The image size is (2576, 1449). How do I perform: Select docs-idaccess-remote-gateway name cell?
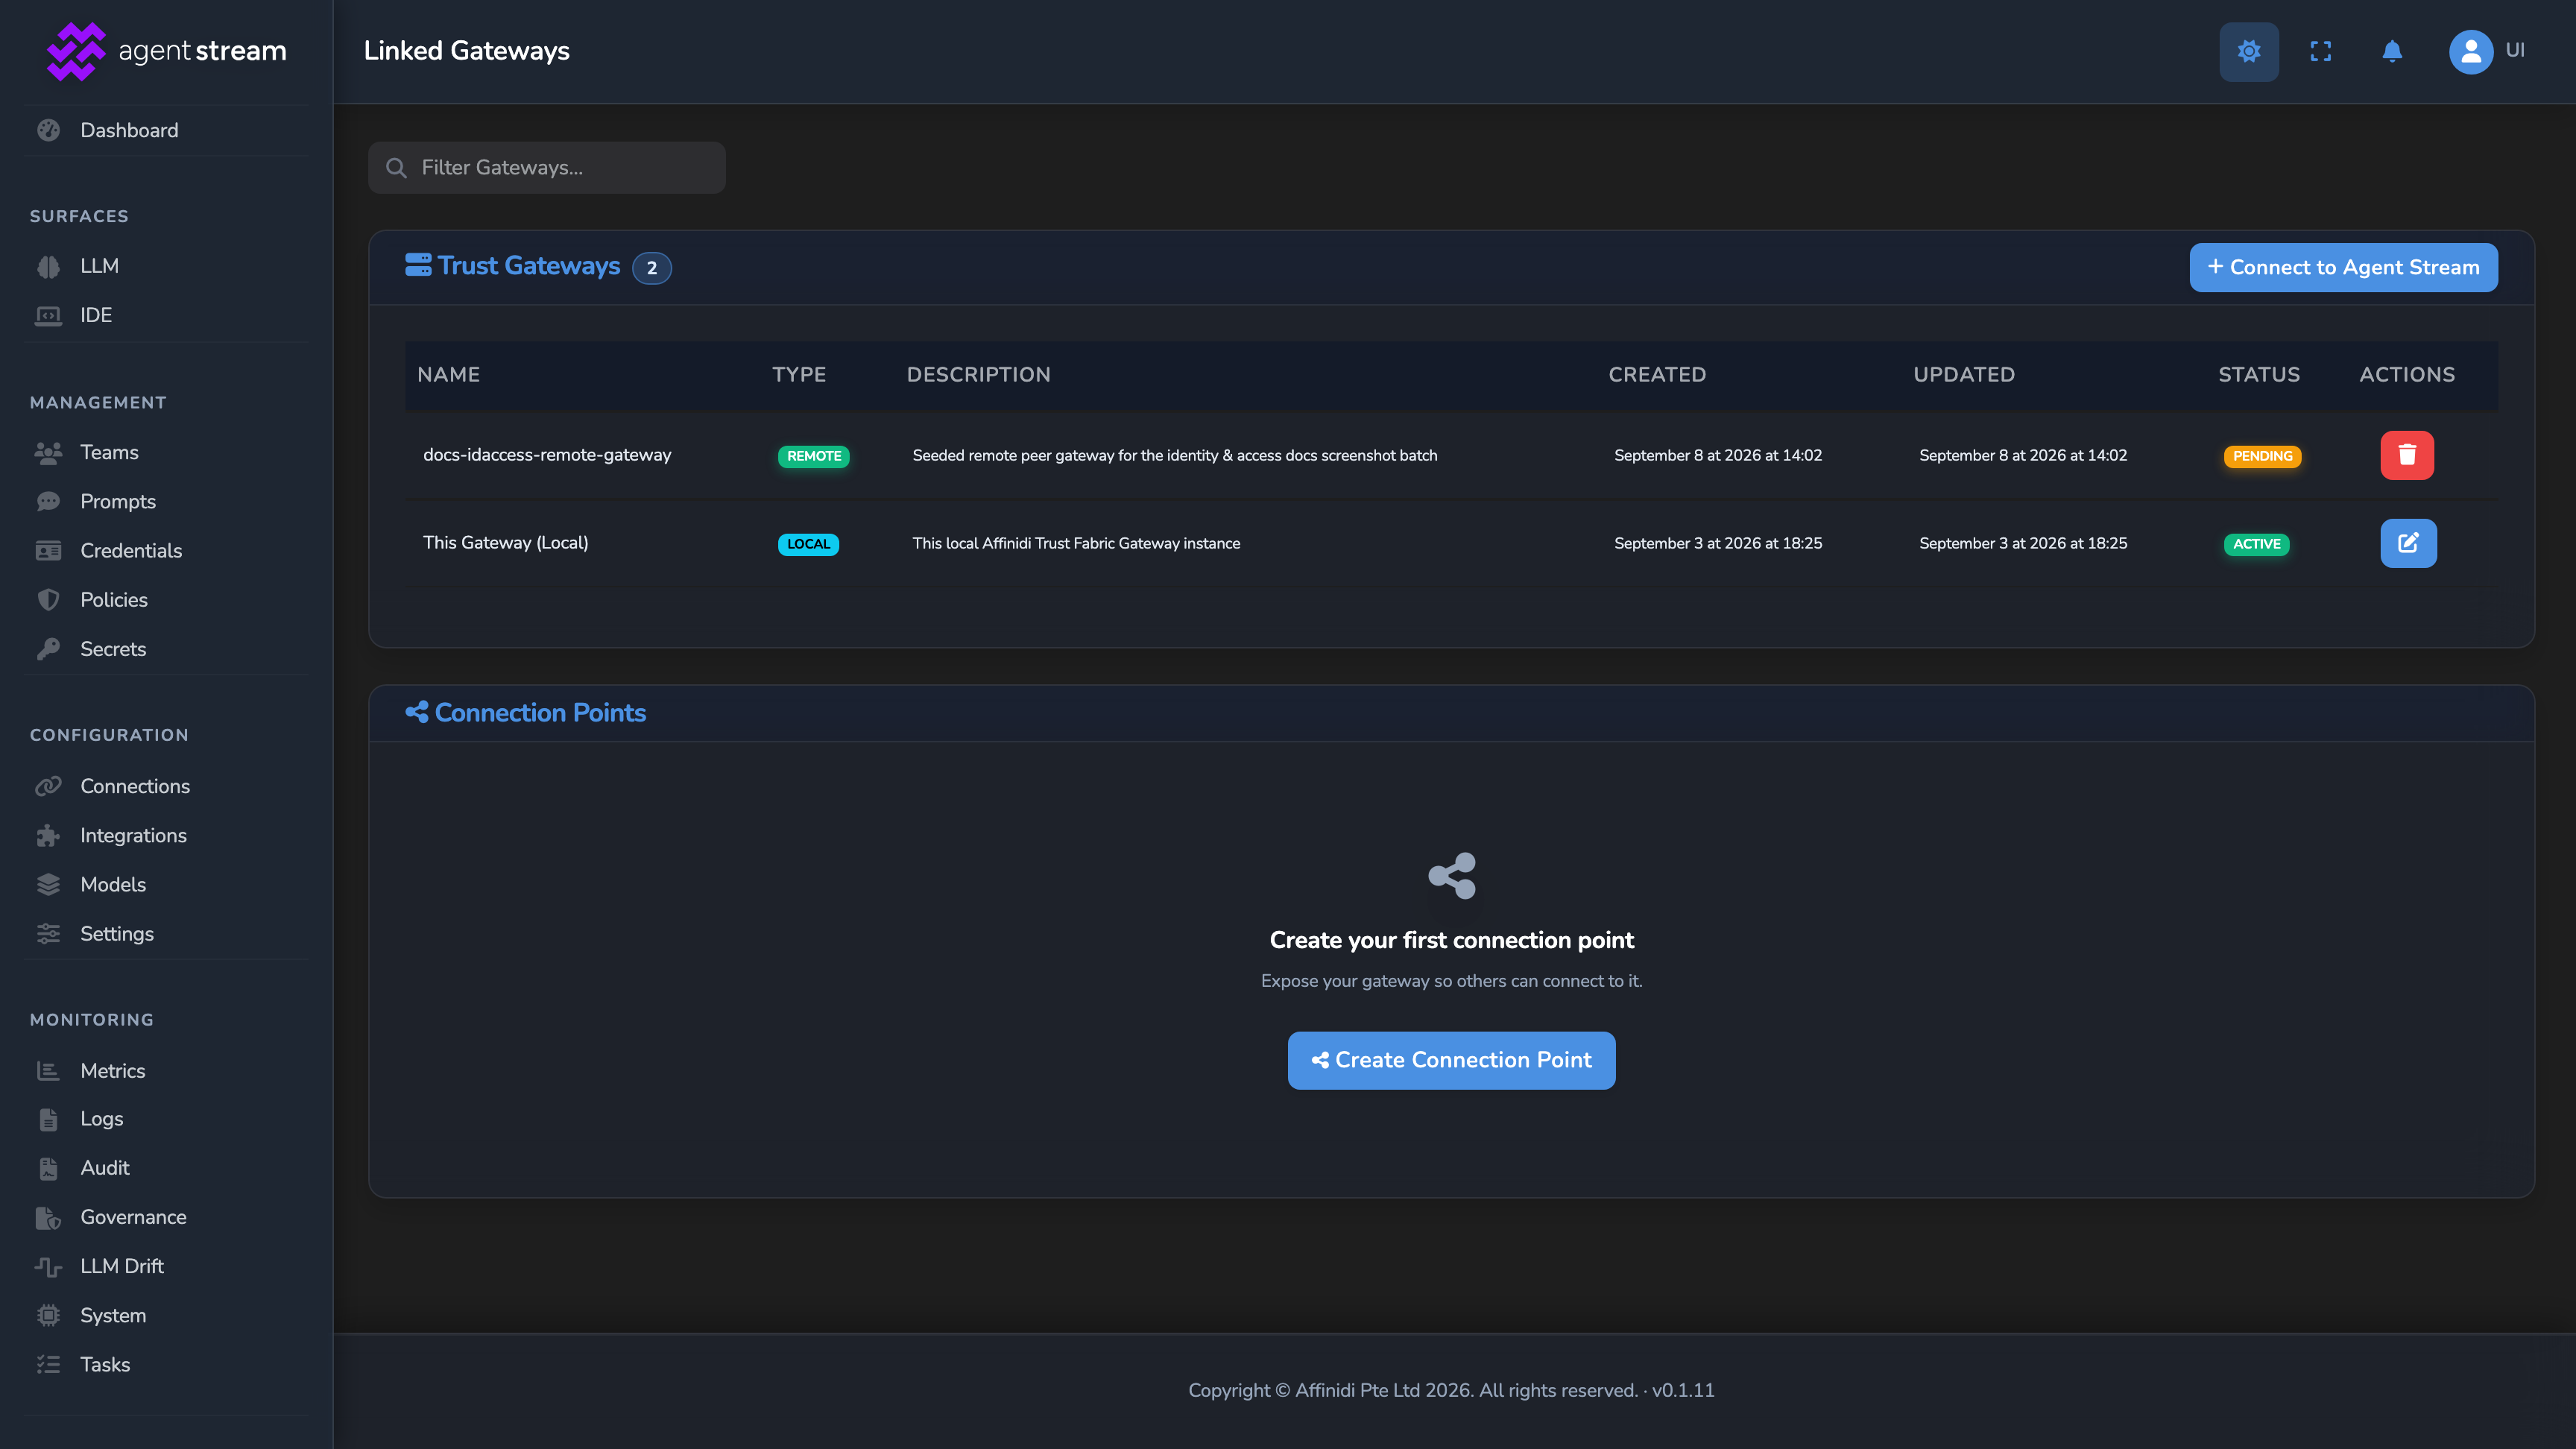tap(547, 455)
